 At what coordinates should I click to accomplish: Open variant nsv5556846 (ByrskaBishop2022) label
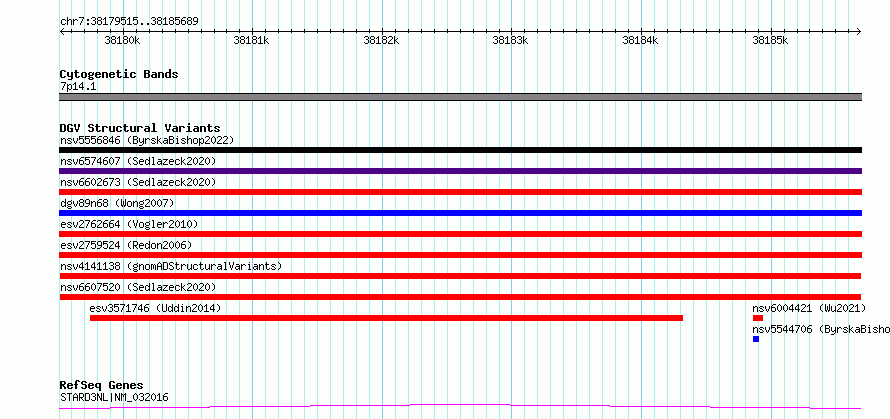(x=147, y=140)
